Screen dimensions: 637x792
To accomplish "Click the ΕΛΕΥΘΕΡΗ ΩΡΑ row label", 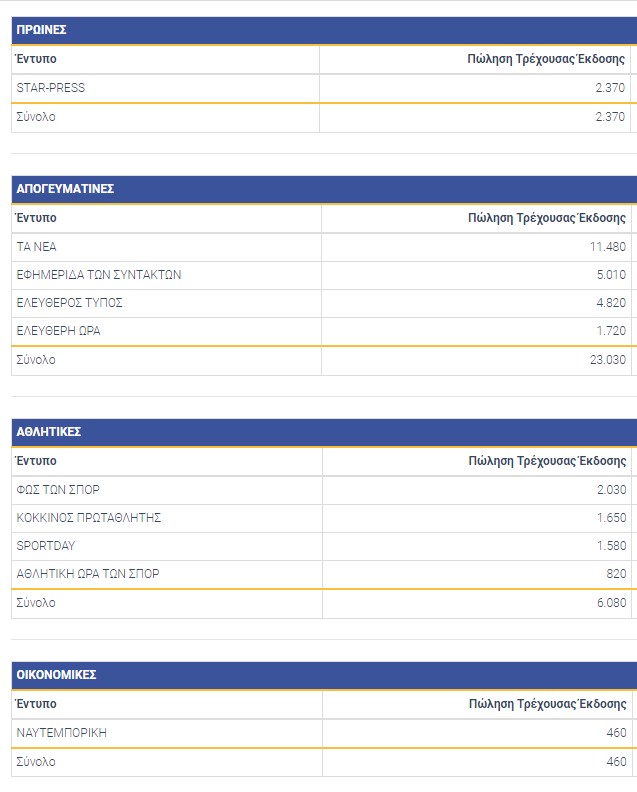I will (x=59, y=331).
